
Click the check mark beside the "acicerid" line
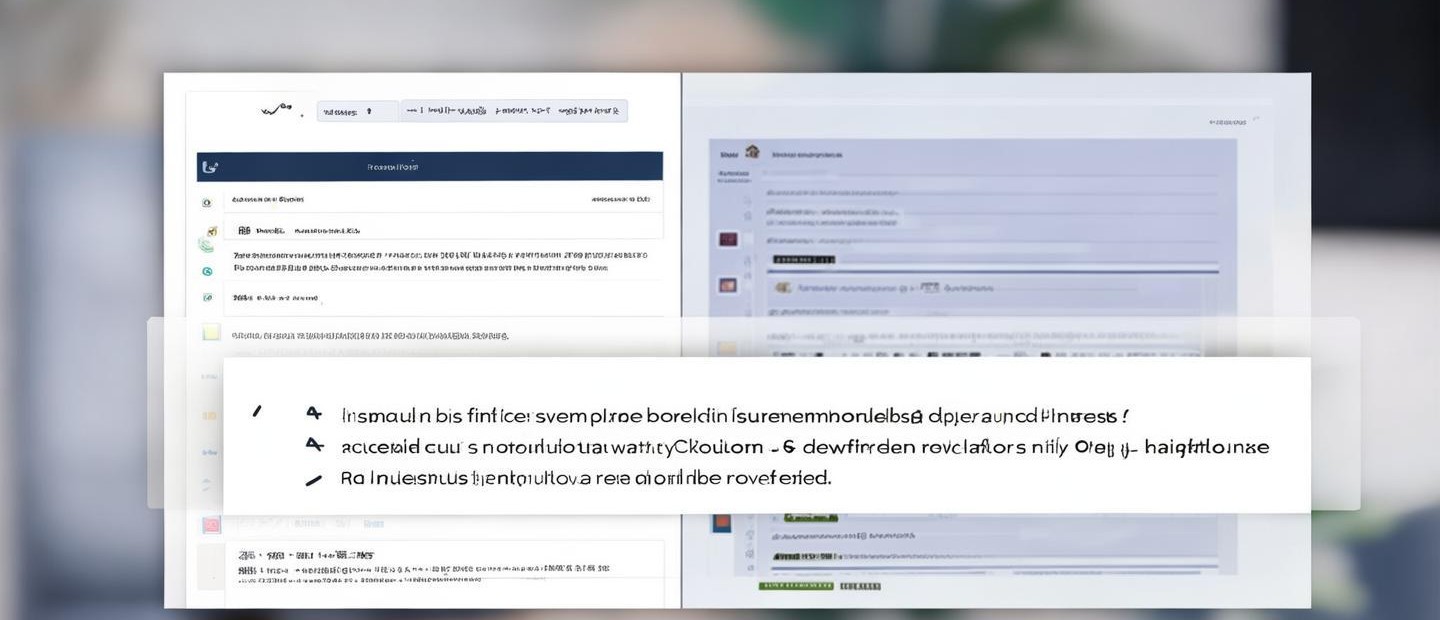314,444
